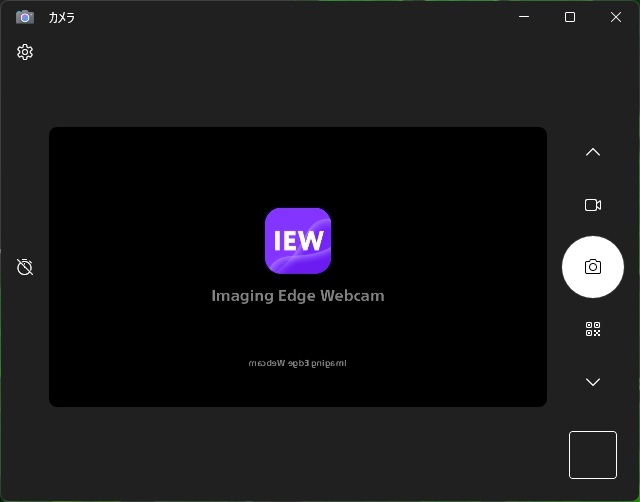This screenshot has height=502, width=640.
Task: Open camera settings with the gear icon
Action: click(x=25, y=52)
